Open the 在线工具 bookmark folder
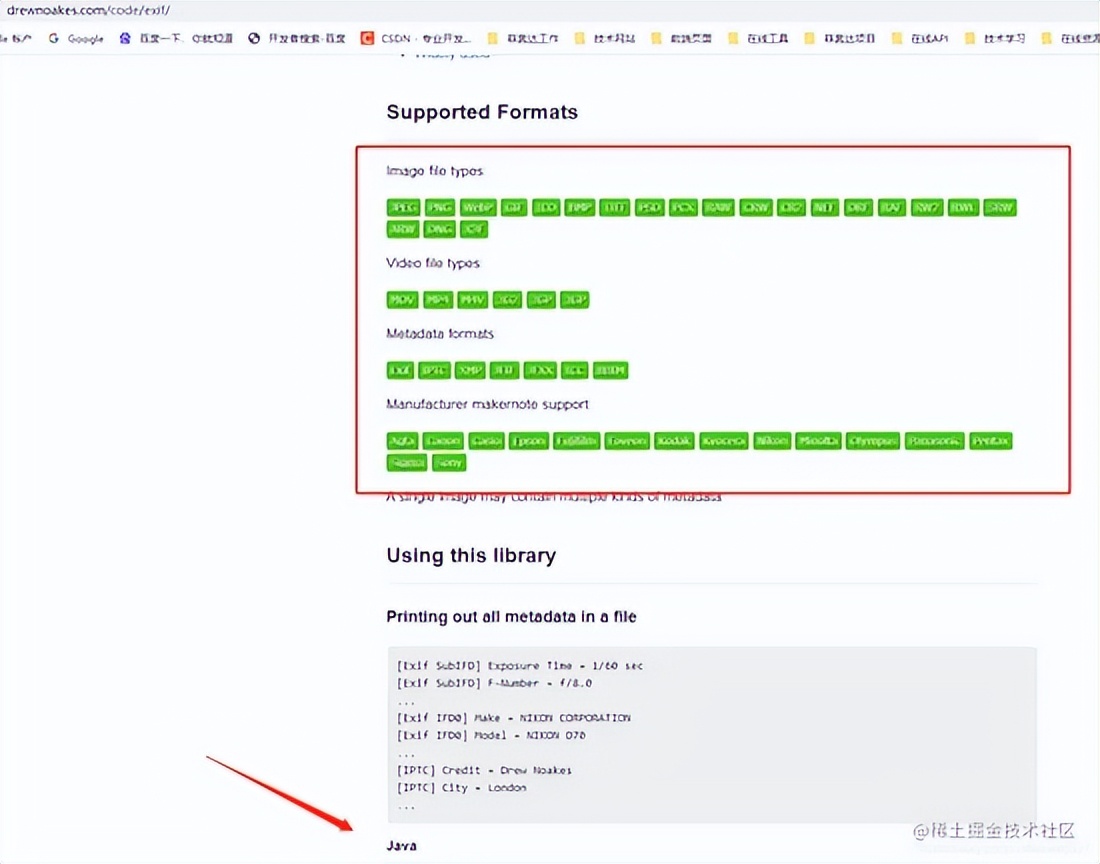This screenshot has width=1100, height=864. pos(758,39)
